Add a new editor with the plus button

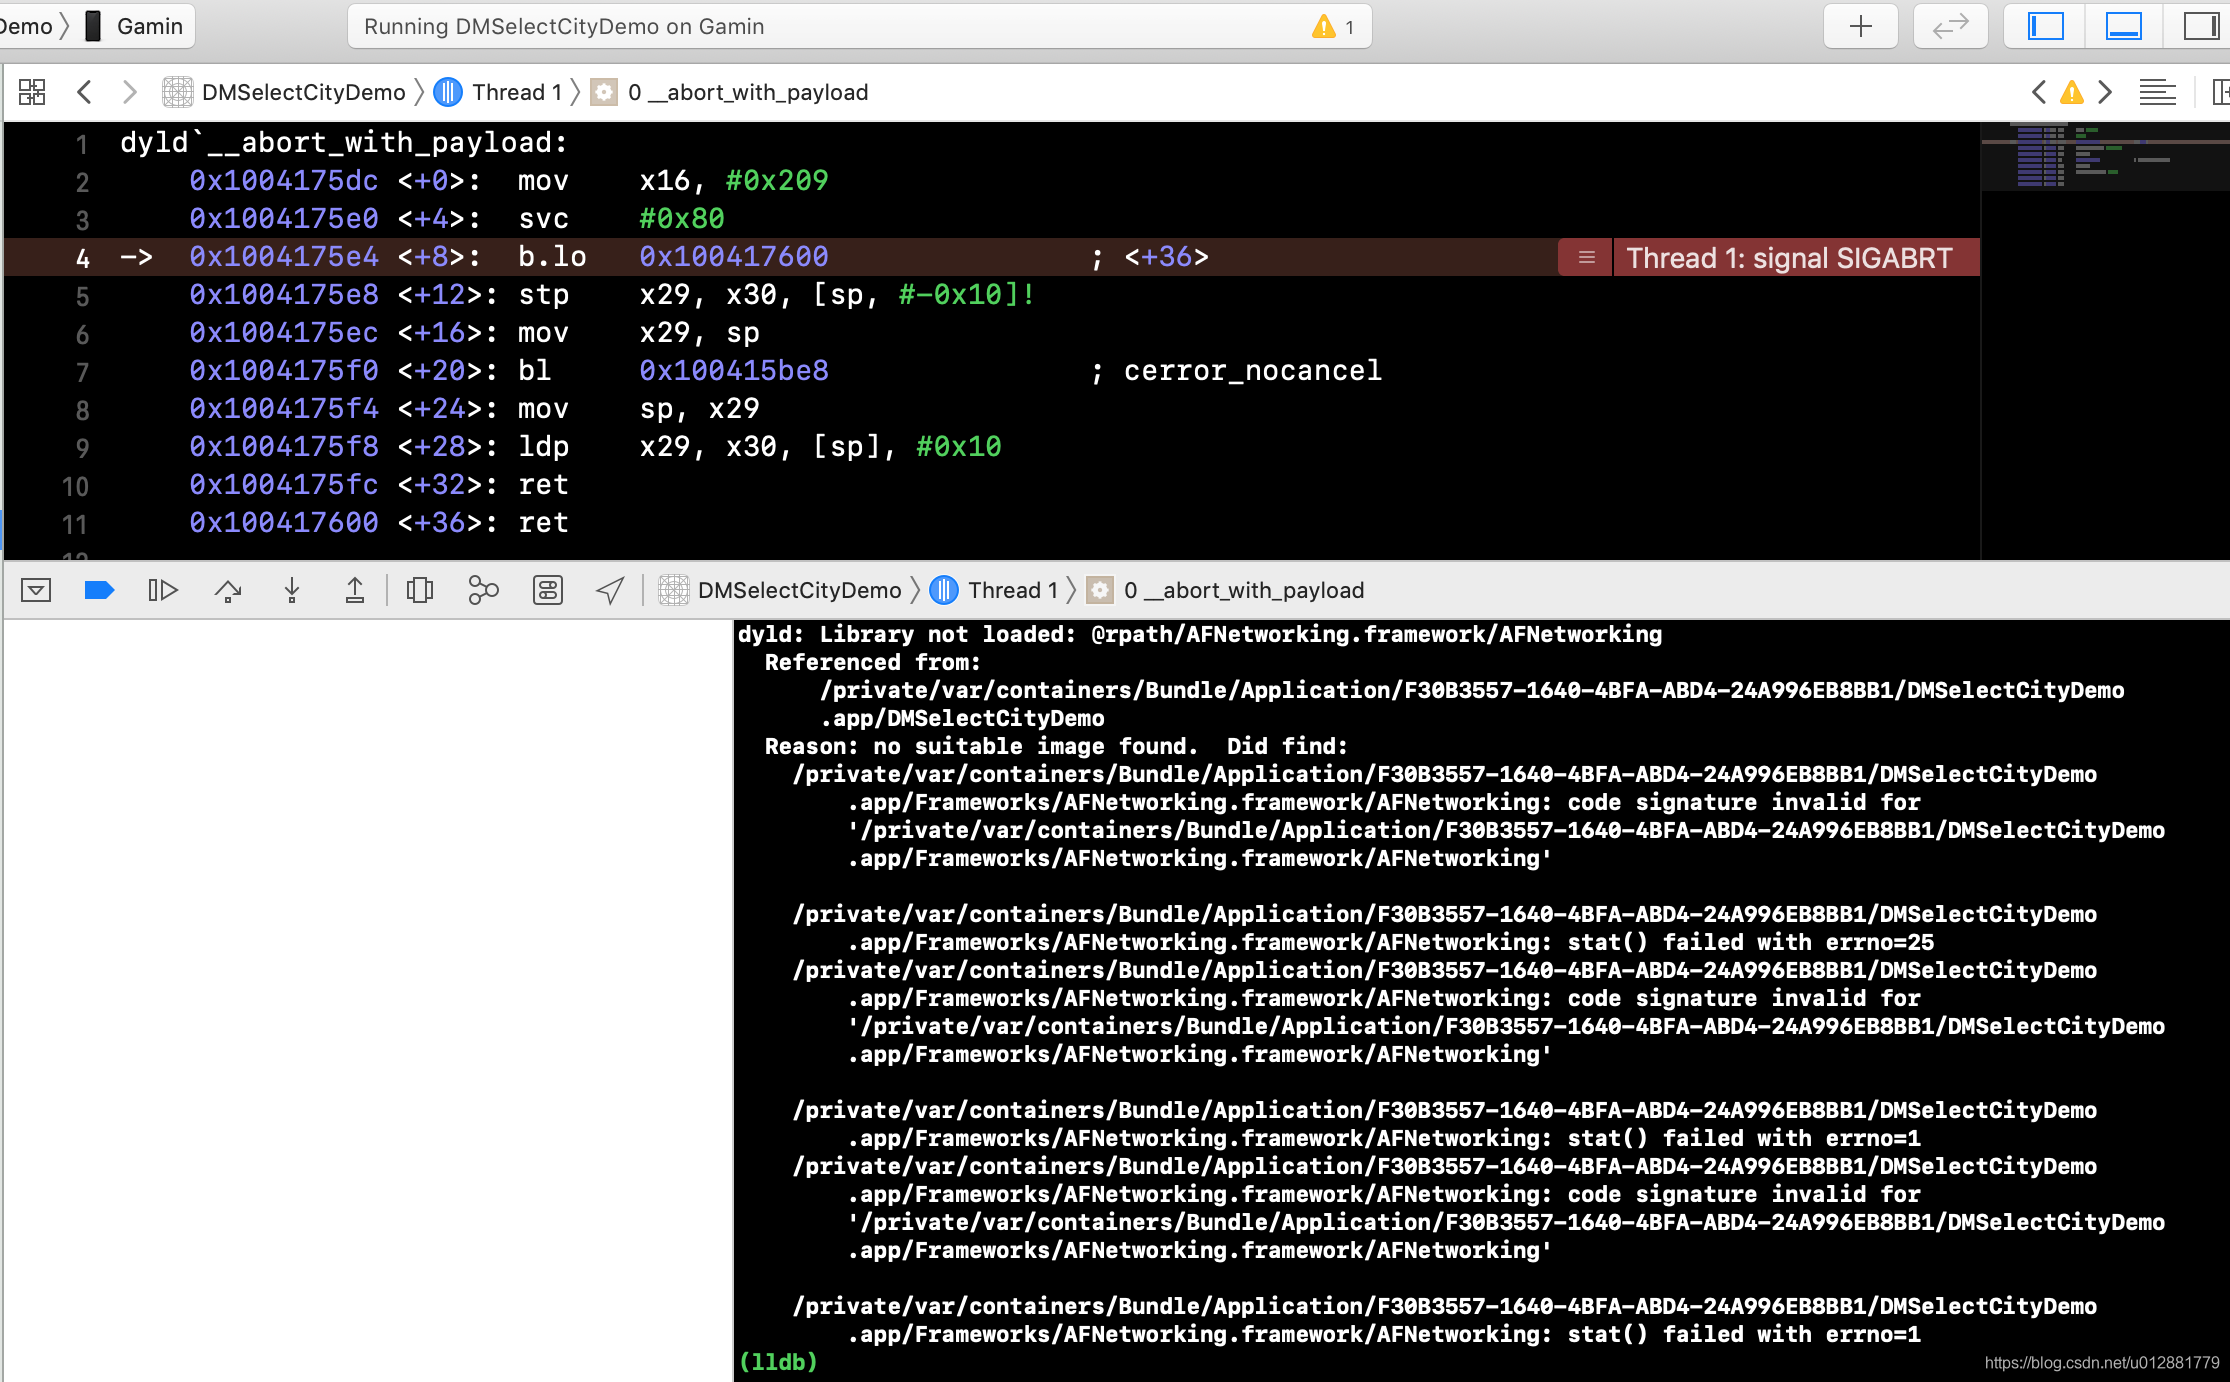(1859, 26)
